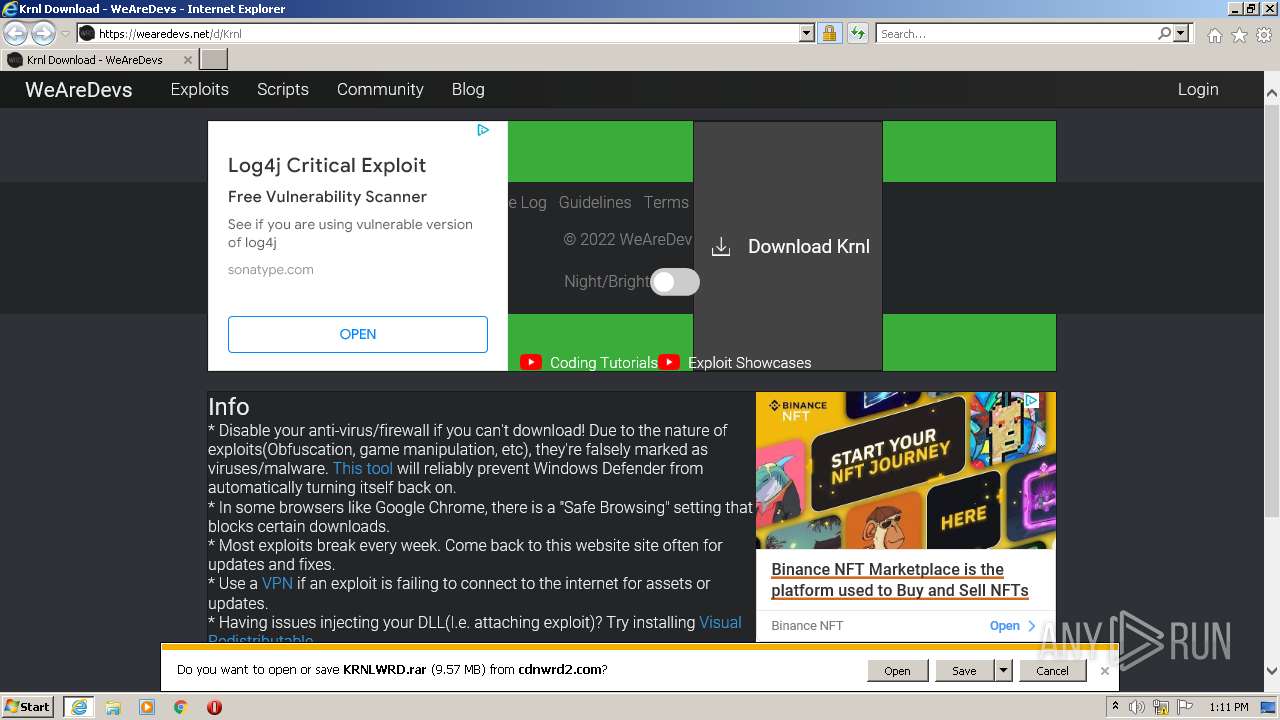1280x720 pixels.
Task: Click the Terms footer link
Action: tap(666, 202)
